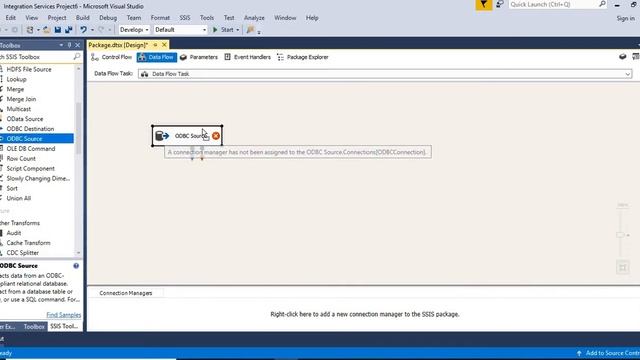Open the Data Flow Task combo box
640x360 pixels.
point(385,74)
